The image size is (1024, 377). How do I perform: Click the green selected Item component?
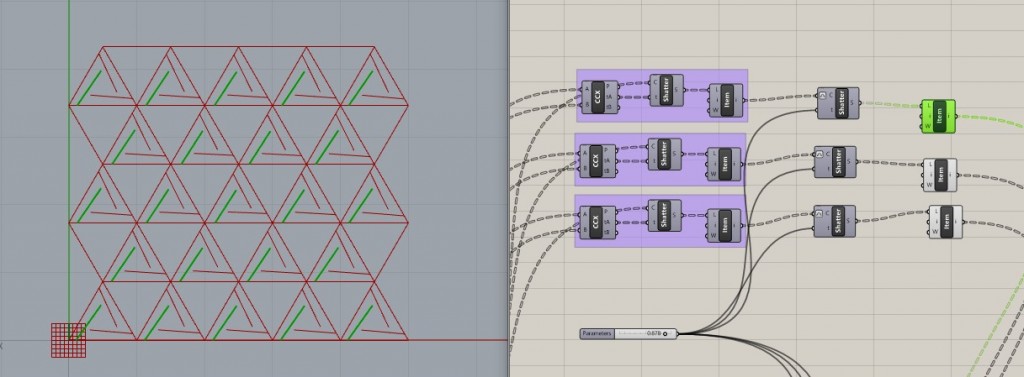click(x=938, y=116)
